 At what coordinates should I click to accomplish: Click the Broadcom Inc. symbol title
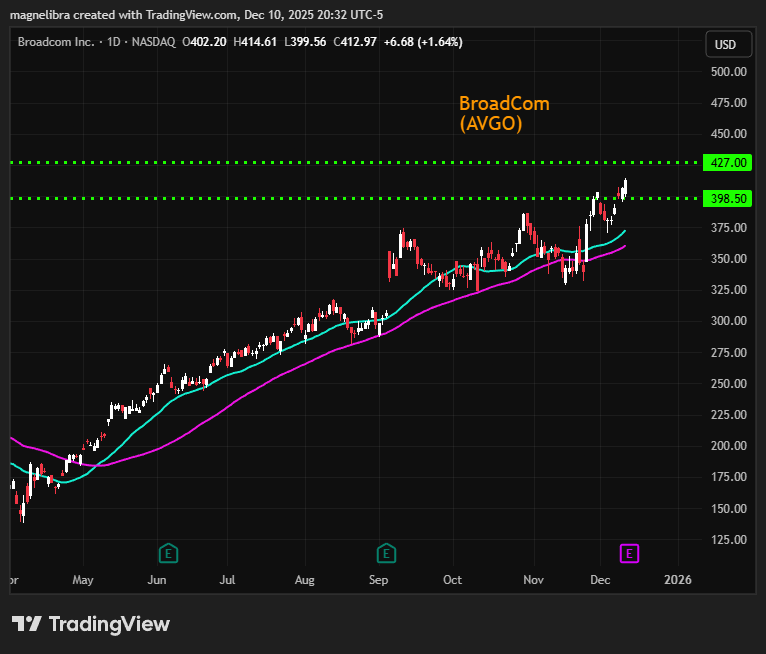56,42
